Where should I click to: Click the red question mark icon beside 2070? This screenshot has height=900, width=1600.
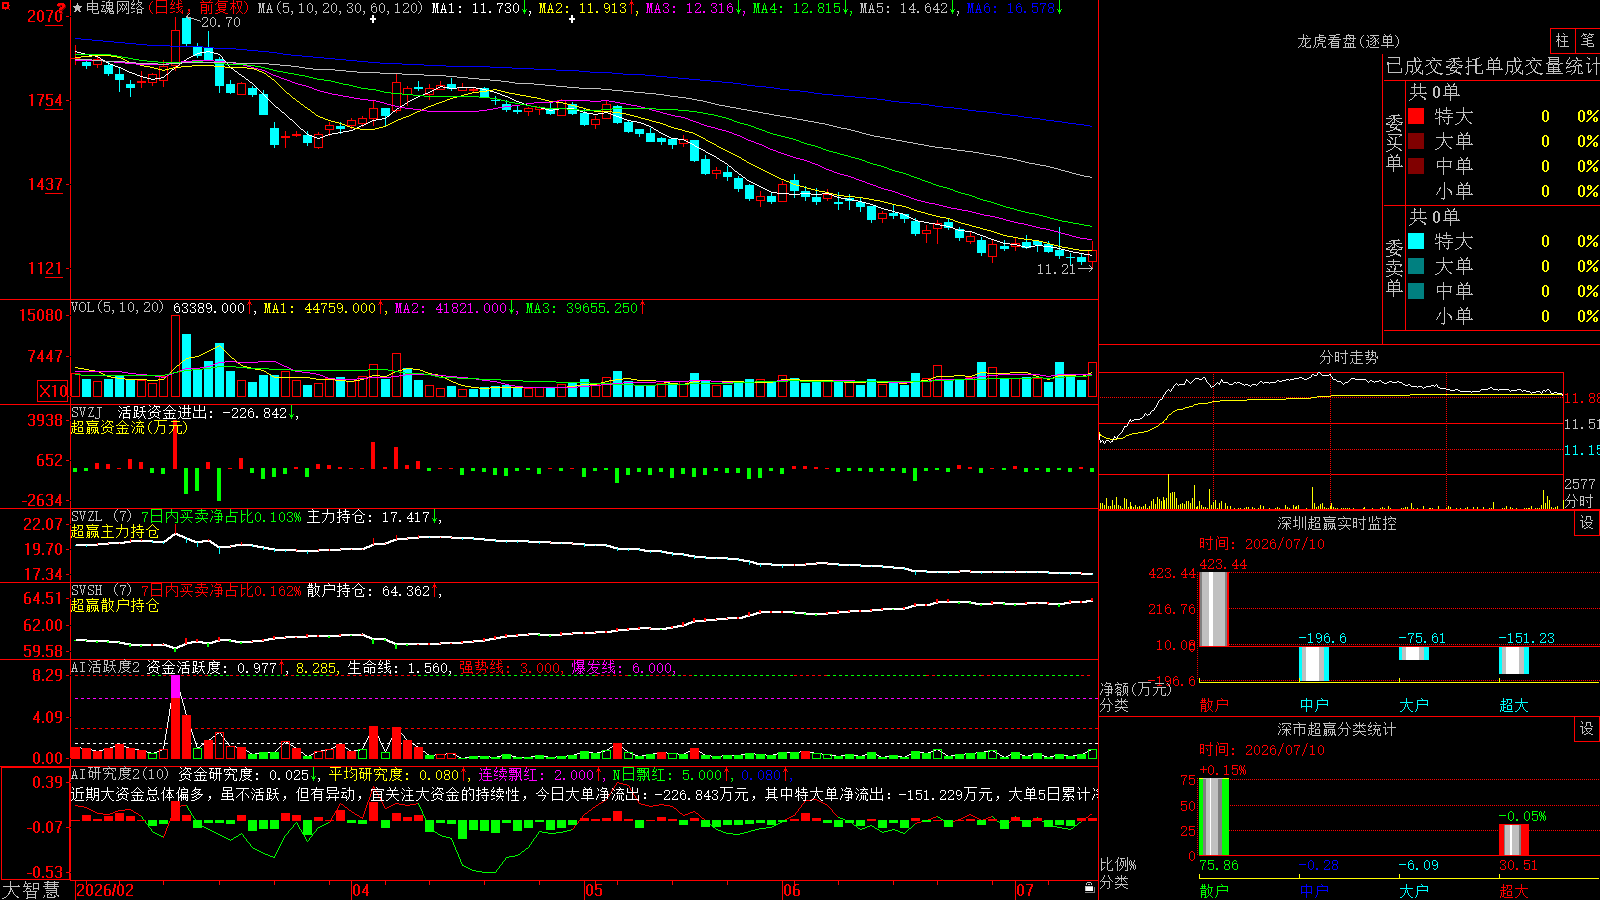pyautogui.click(x=63, y=8)
